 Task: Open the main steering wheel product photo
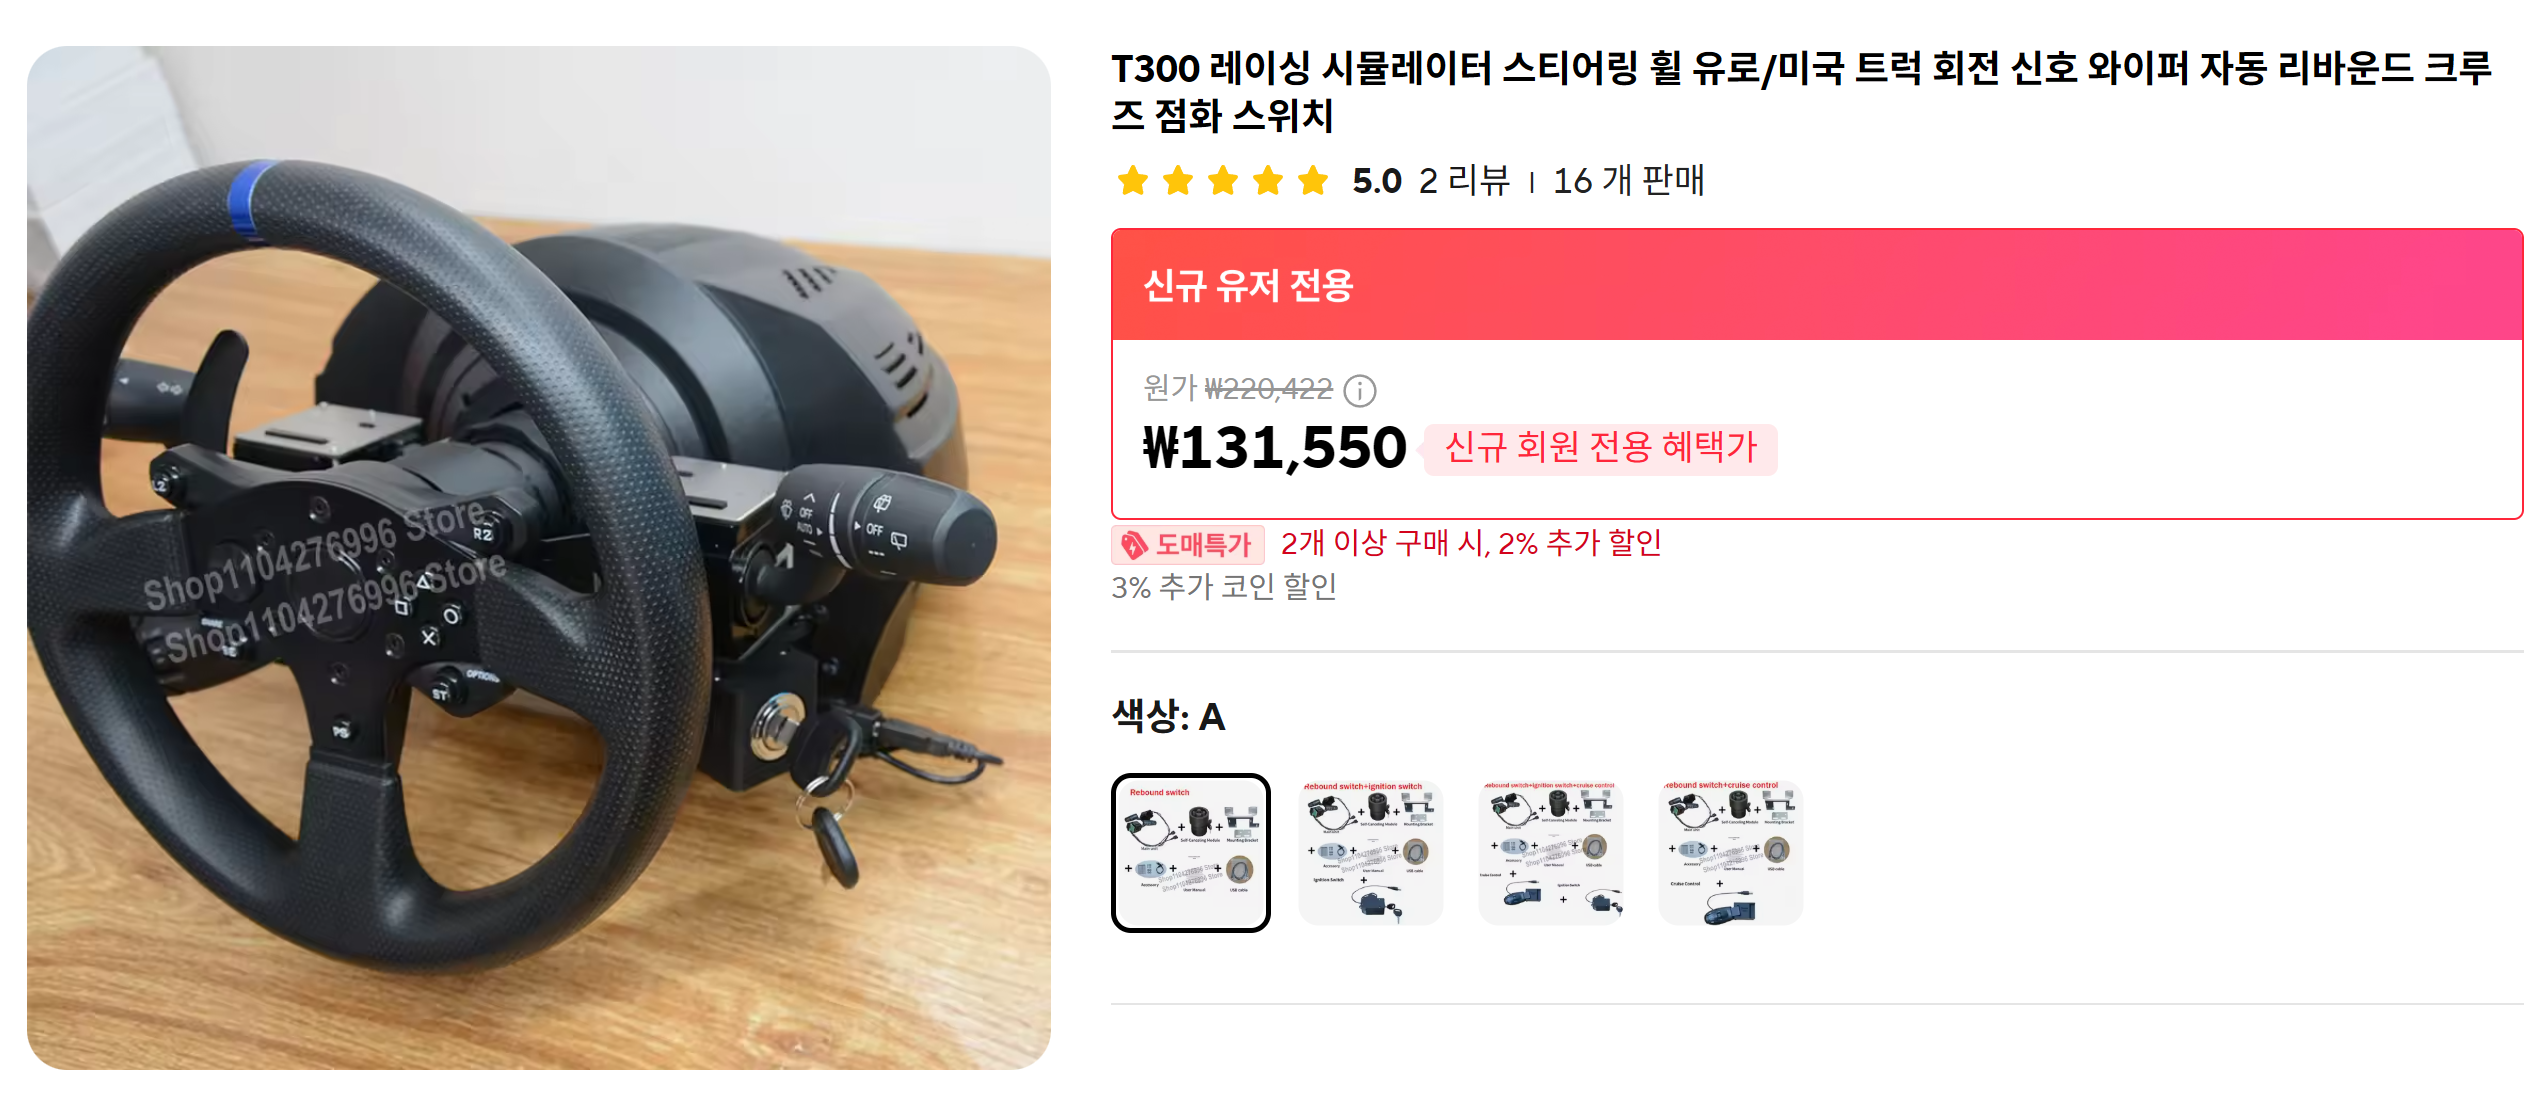point(539,558)
